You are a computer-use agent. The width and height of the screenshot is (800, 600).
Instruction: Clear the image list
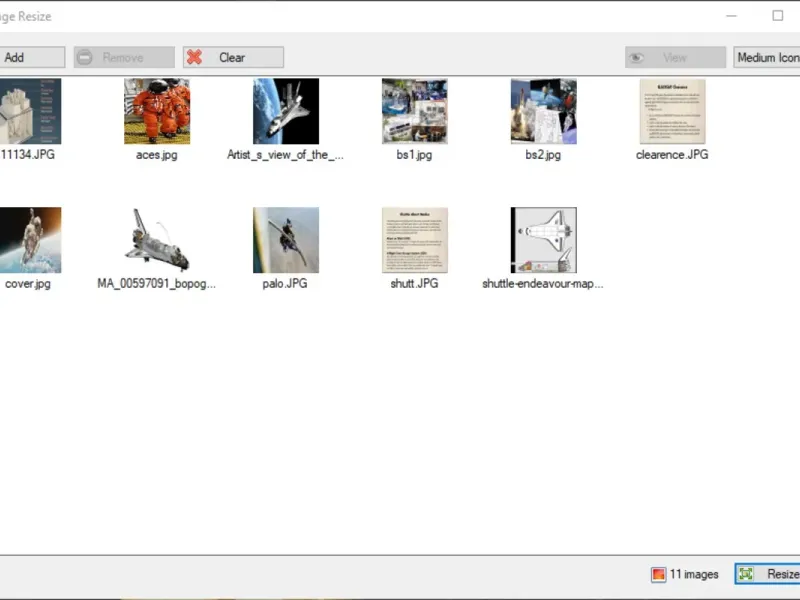click(x=233, y=57)
